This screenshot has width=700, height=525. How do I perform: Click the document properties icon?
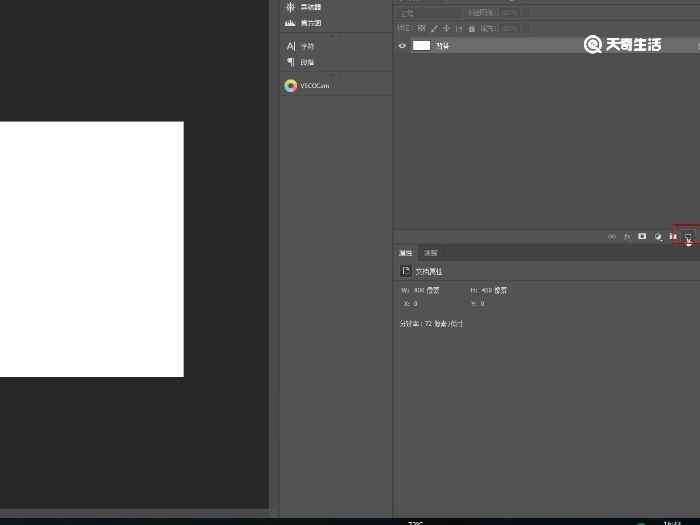pos(405,271)
